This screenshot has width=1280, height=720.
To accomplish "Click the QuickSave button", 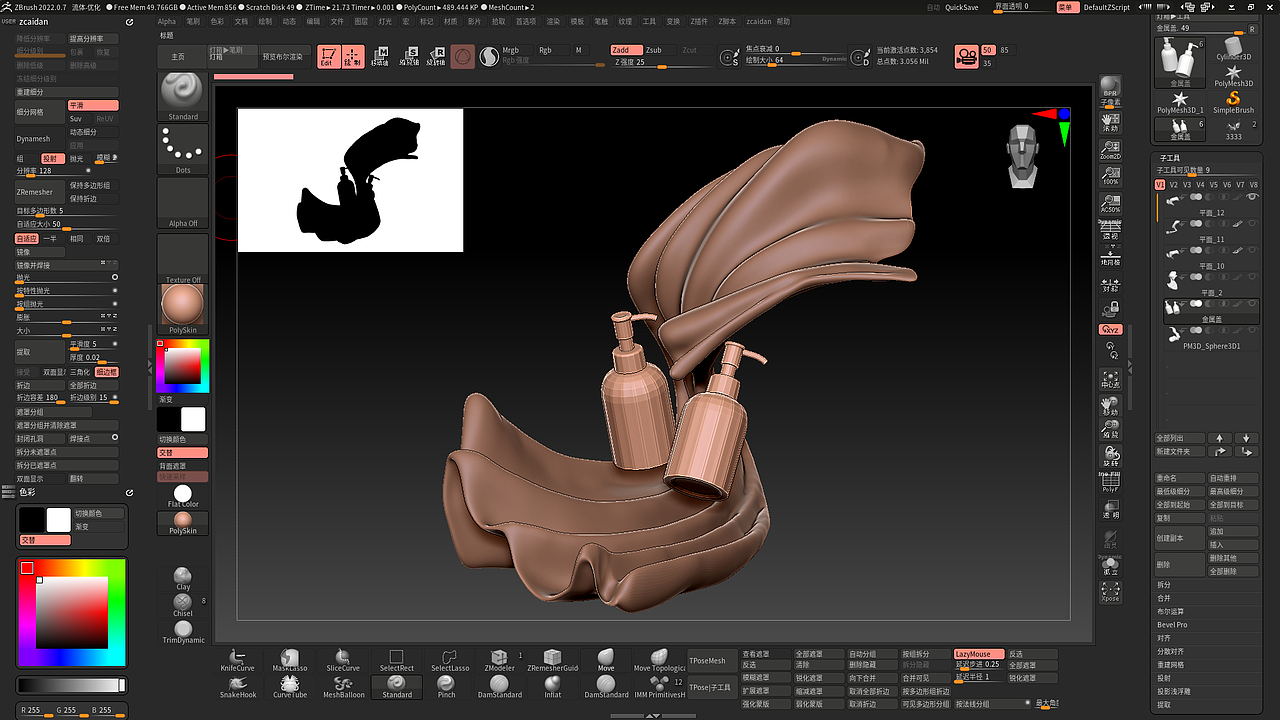I will coord(962,7).
